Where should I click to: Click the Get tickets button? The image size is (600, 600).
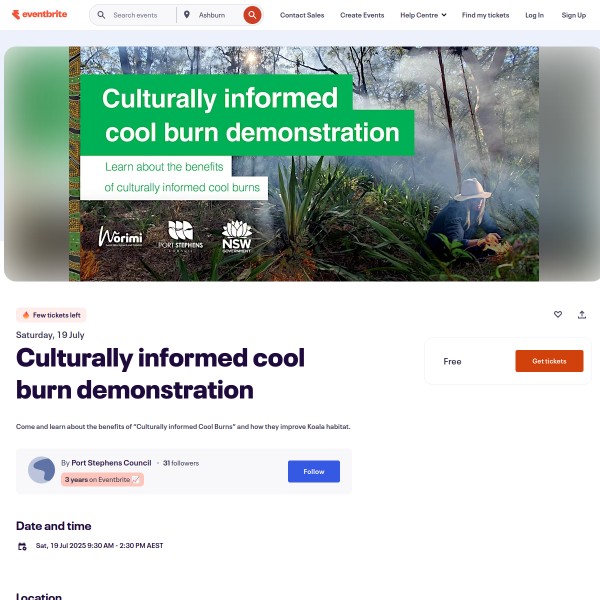[549, 361]
